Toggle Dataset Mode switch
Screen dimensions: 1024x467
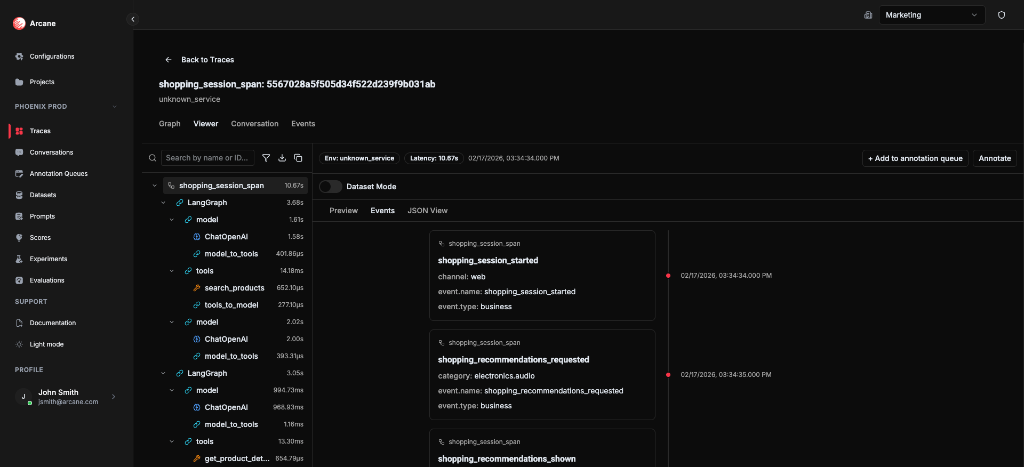tap(330, 187)
